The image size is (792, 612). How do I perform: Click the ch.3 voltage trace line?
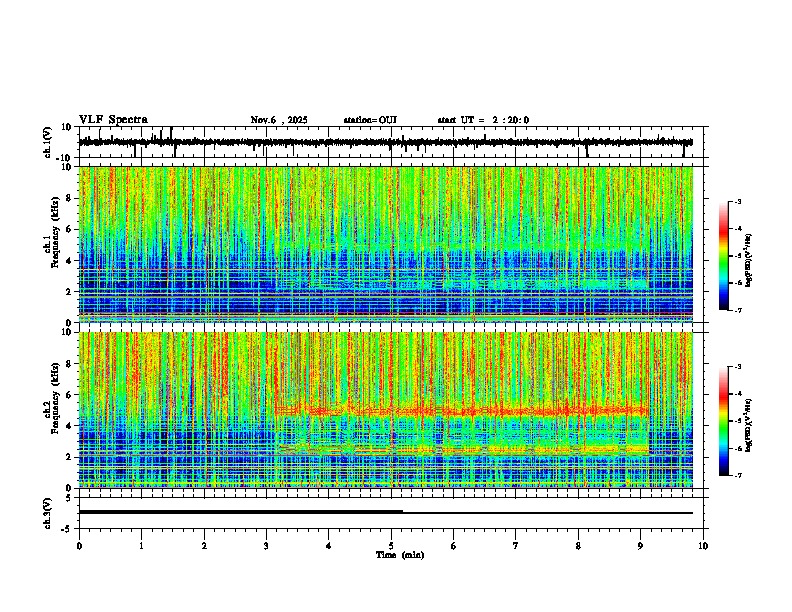386,512
